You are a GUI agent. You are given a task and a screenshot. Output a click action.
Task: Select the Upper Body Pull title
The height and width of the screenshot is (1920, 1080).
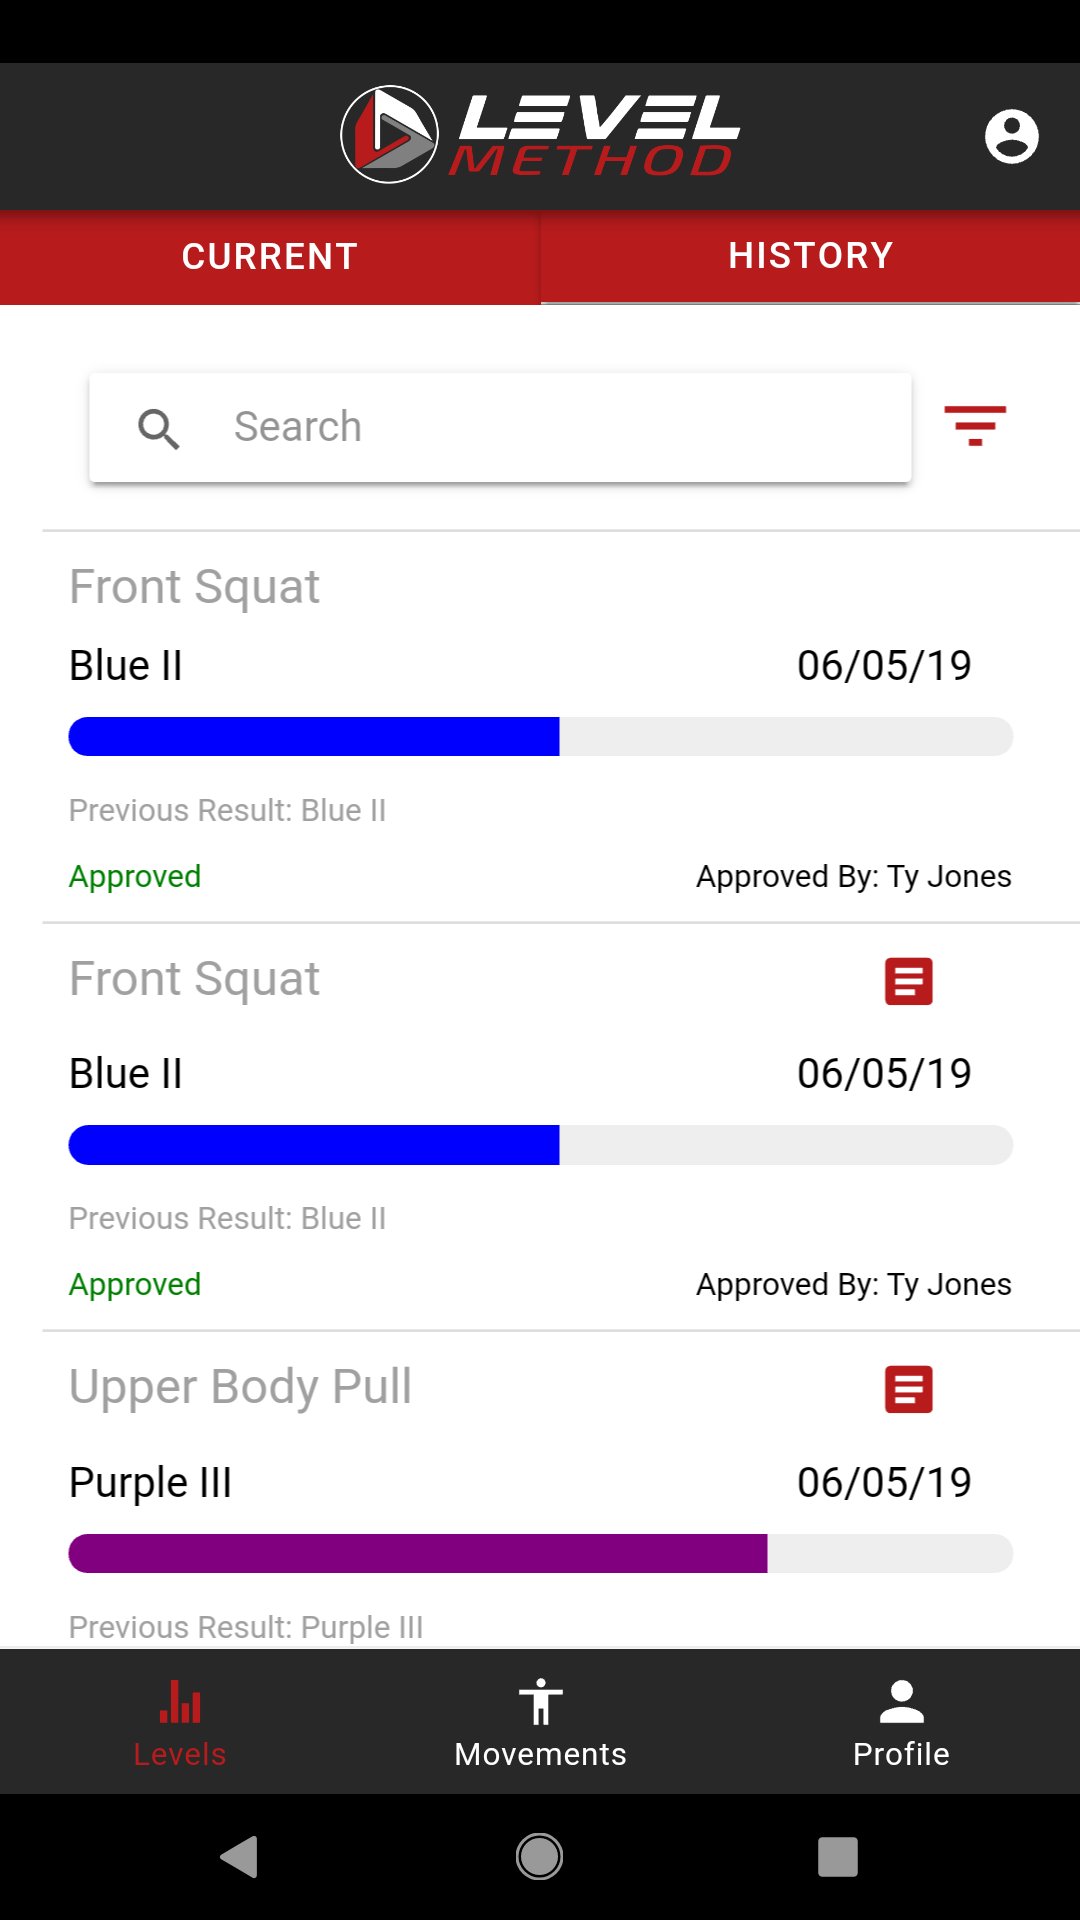click(240, 1387)
